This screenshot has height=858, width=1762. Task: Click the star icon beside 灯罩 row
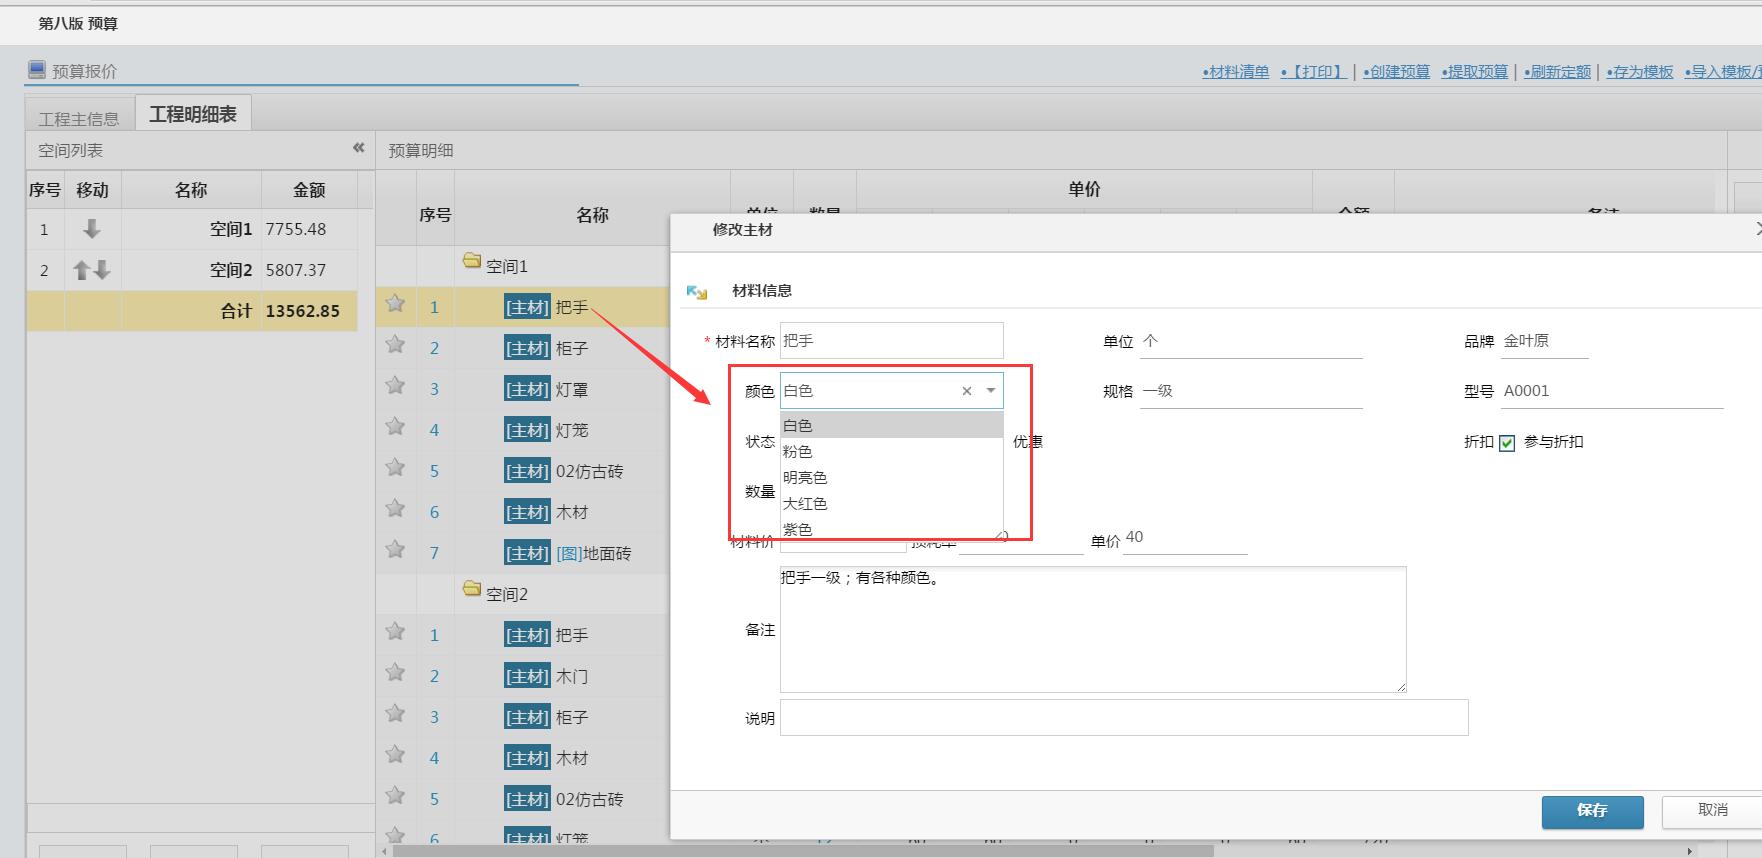point(395,386)
